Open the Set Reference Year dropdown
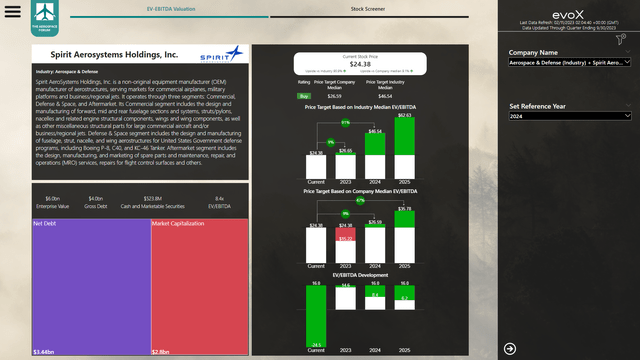Viewport: 640px width, 360px height. tap(569, 116)
